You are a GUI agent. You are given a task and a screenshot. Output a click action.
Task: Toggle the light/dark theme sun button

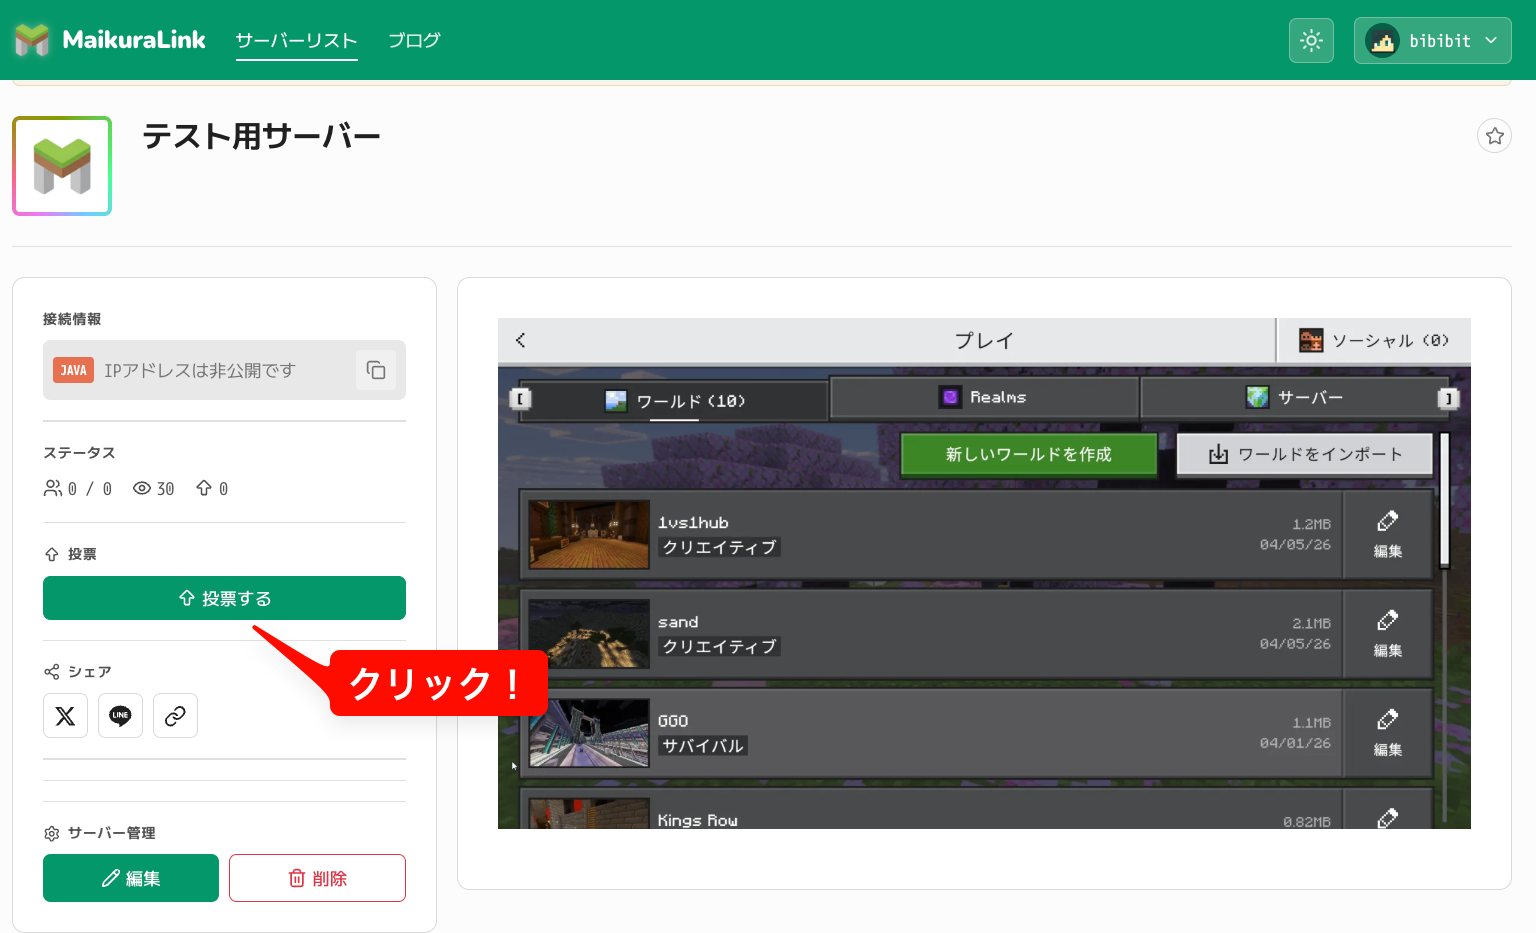click(1311, 41)
